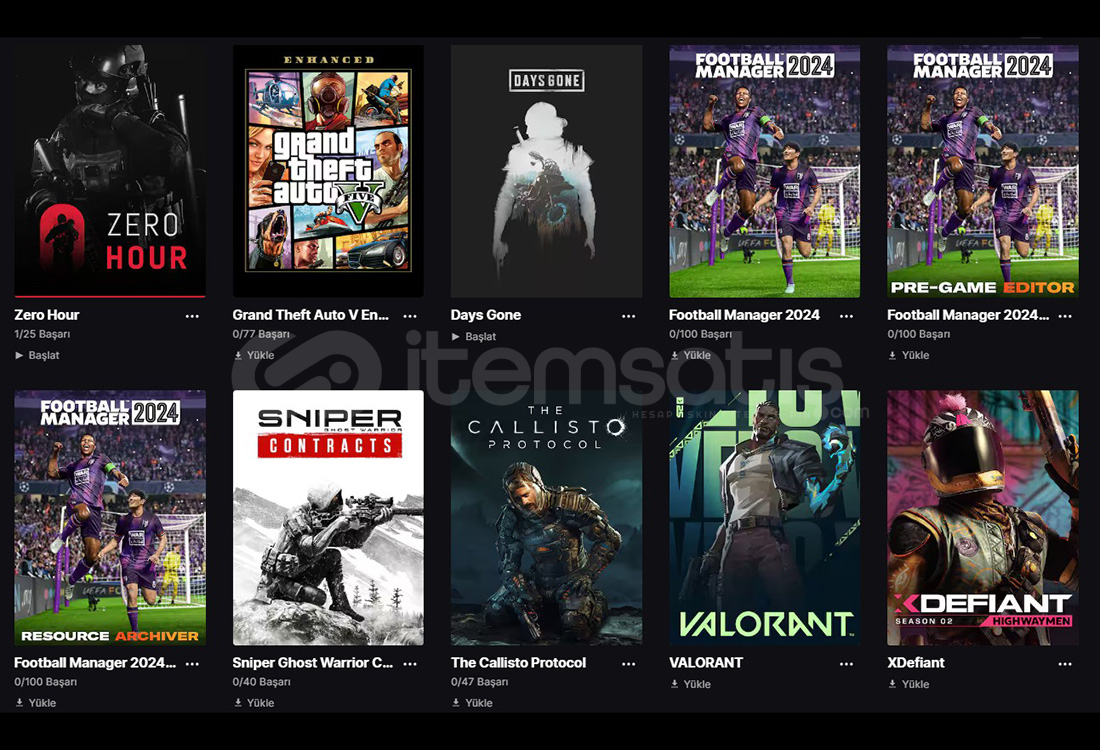Open the VALORANT game cover
This screenshot has height=750, width=1100.
coord(764,518)
